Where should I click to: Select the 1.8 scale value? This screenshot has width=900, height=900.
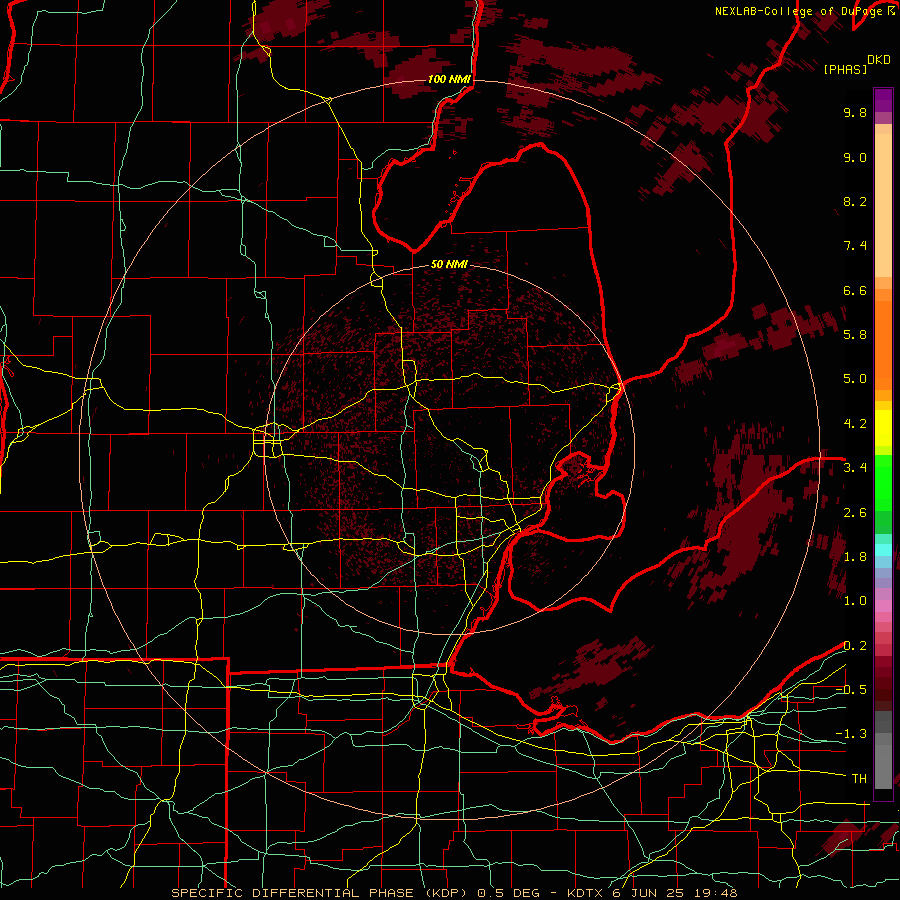855,557
